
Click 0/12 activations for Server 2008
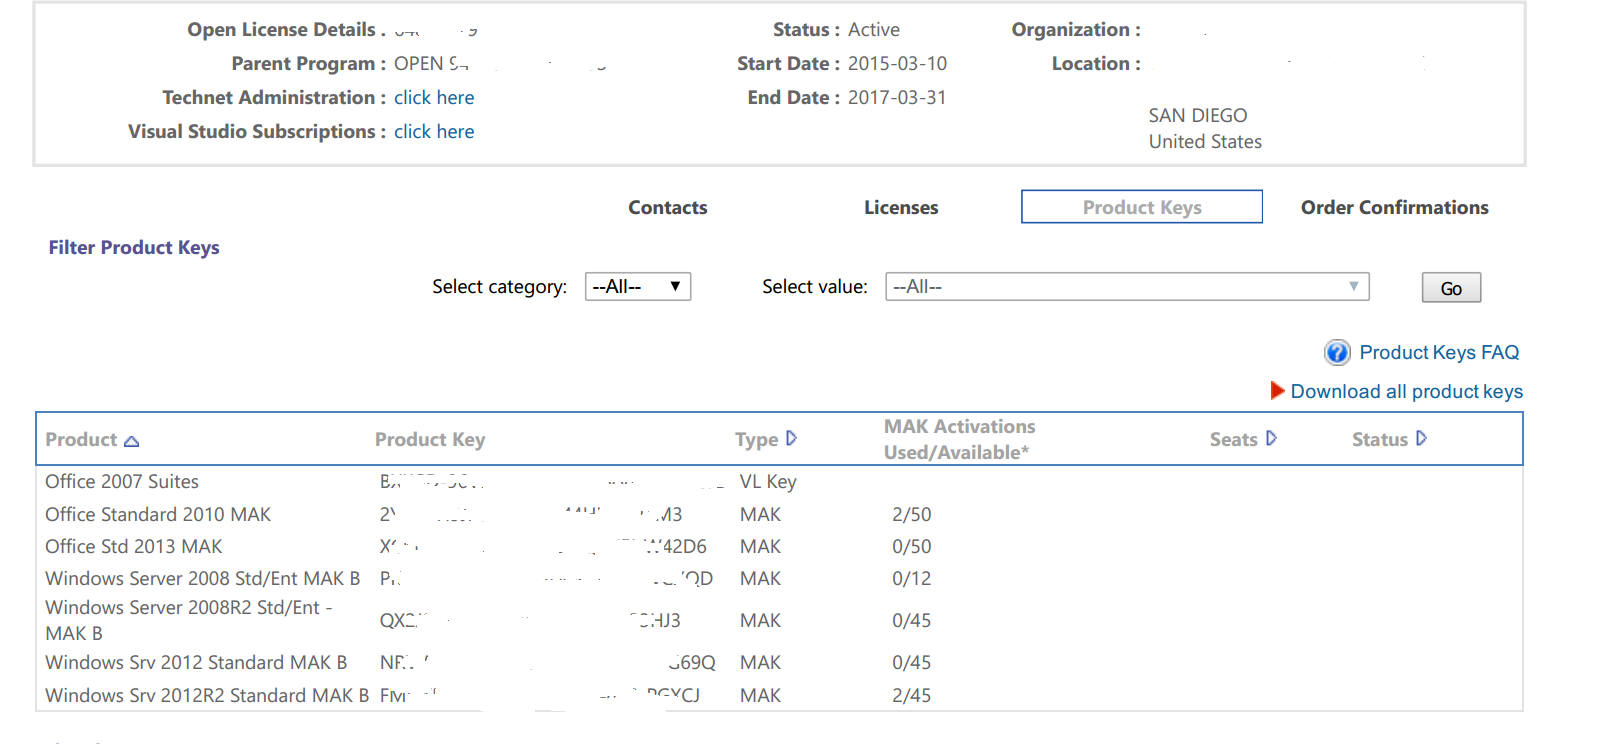(912, 578)
